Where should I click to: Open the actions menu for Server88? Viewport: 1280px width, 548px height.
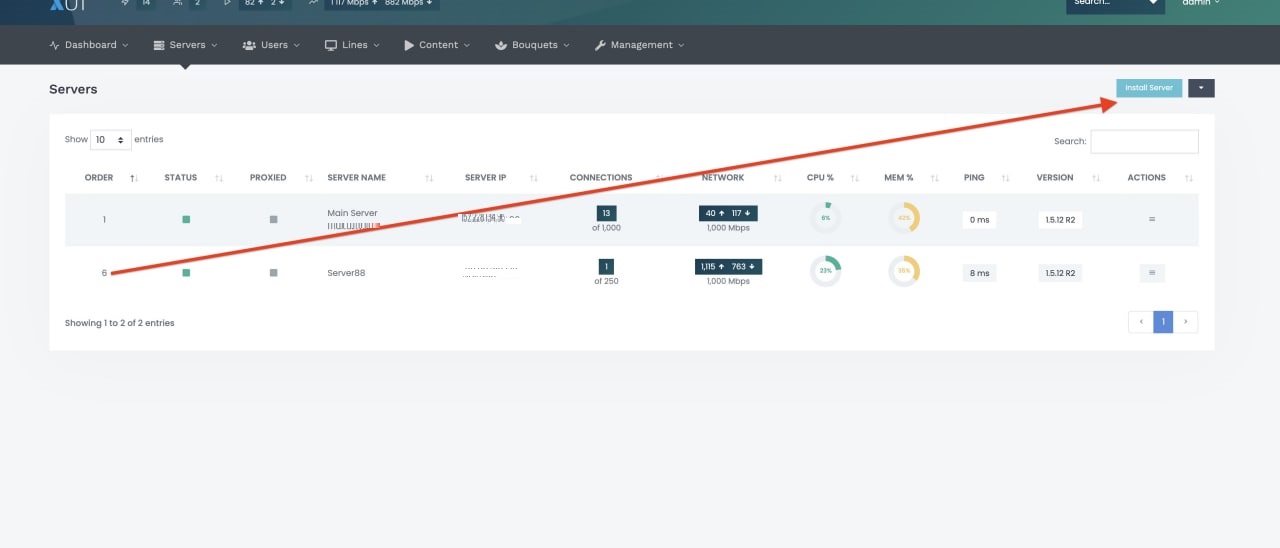pos(1152,272)
